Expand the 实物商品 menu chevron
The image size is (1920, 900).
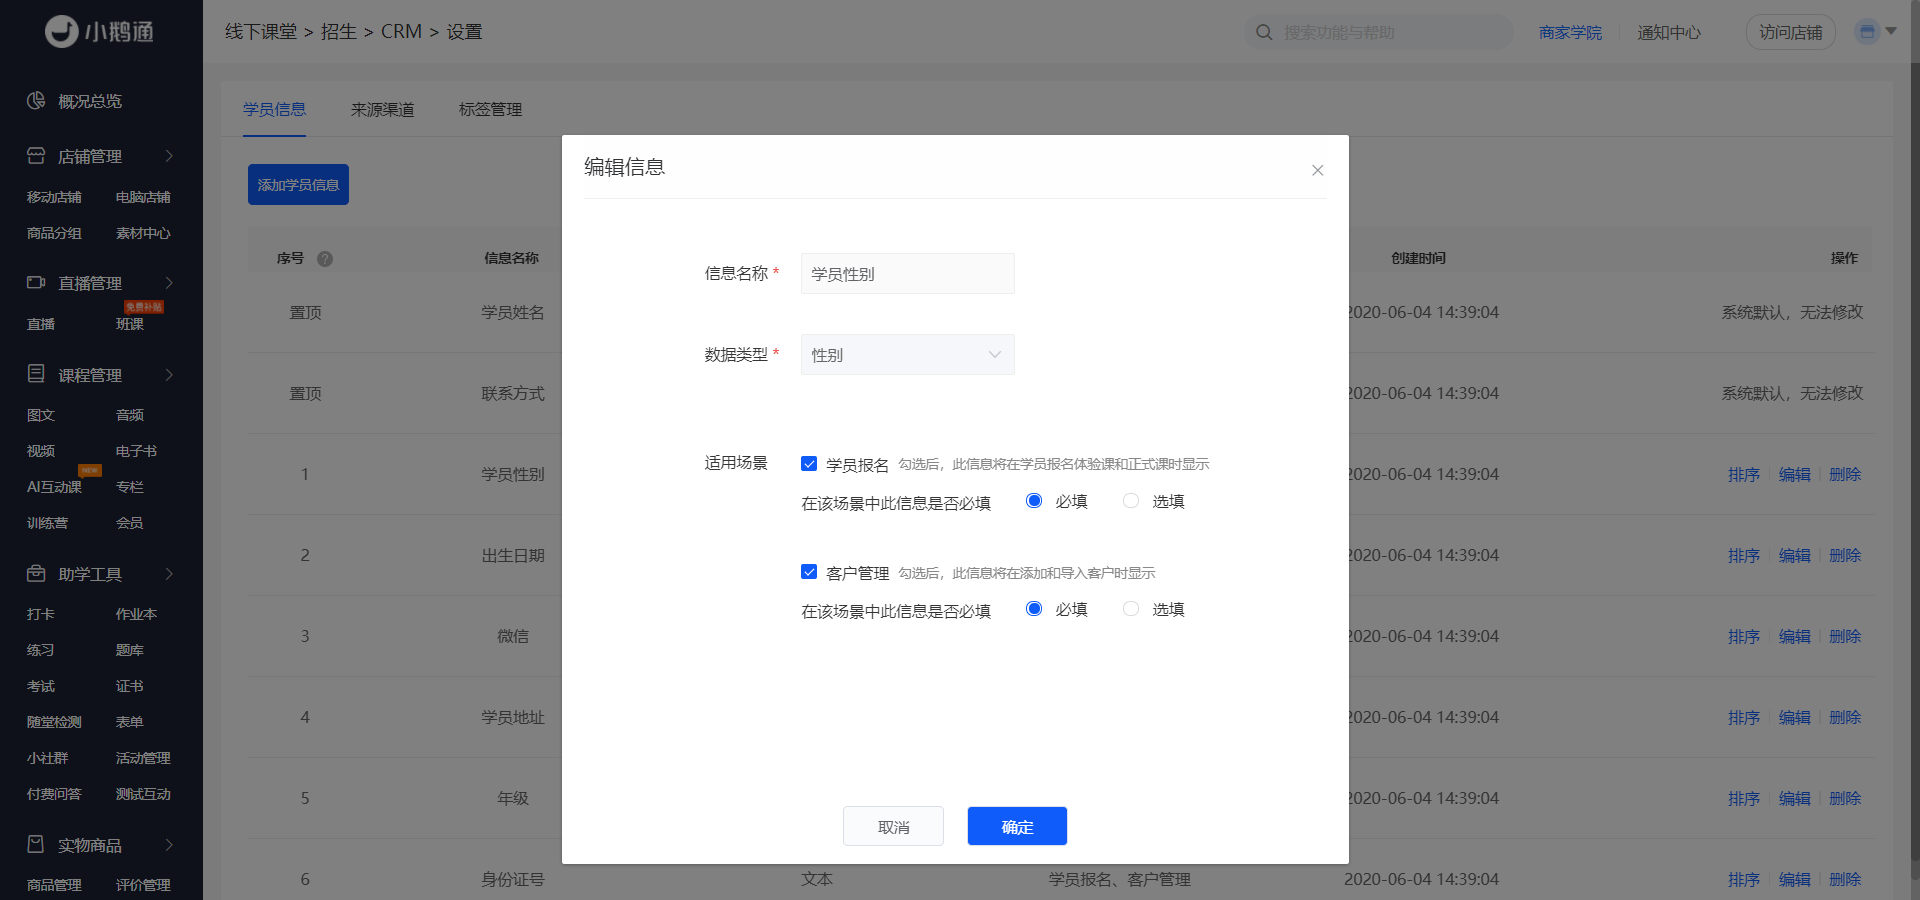tap(169, 845)
